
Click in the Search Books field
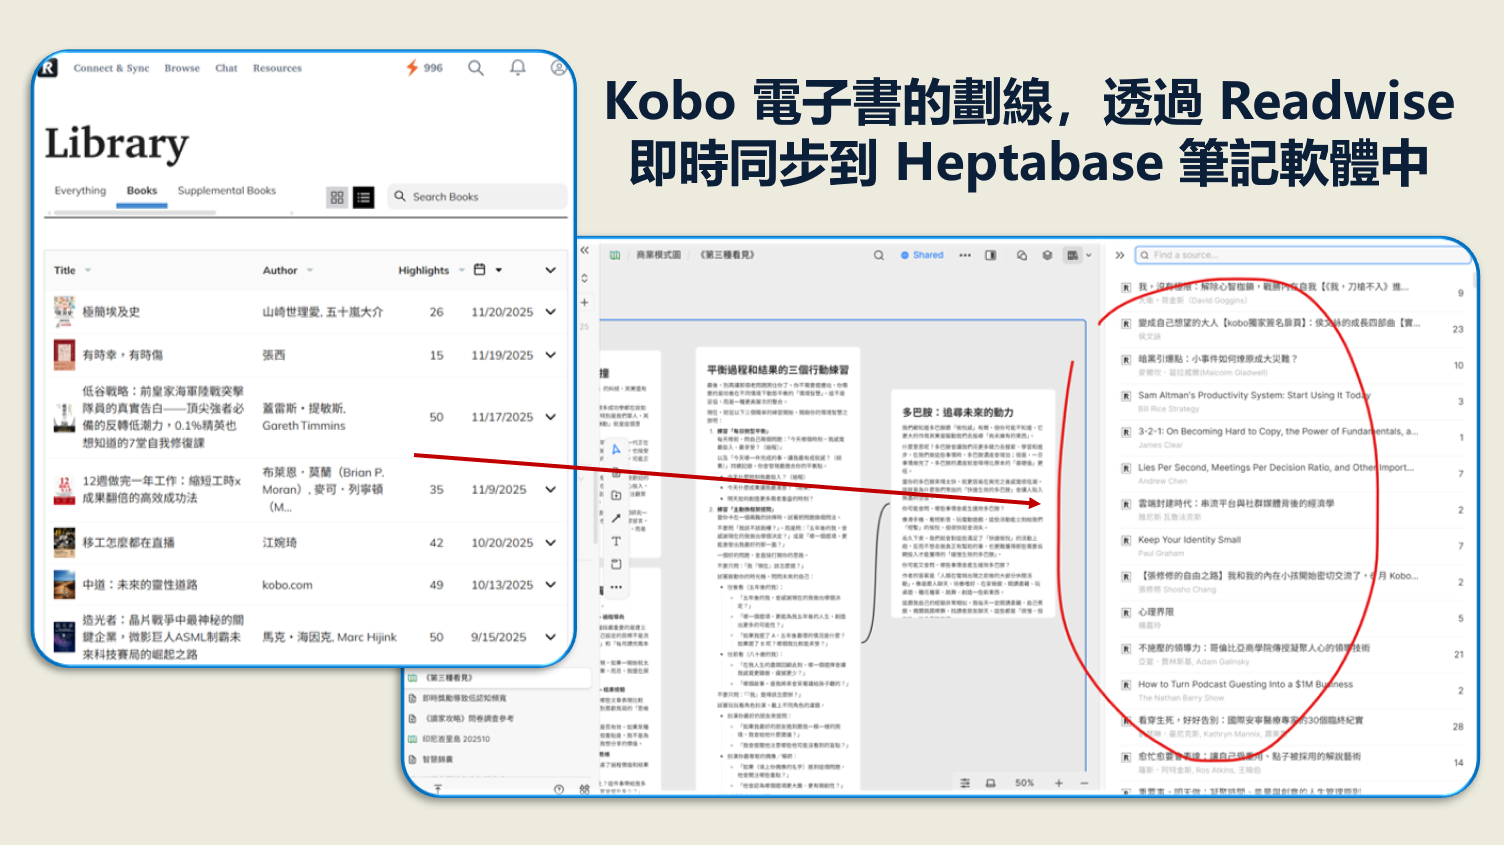click(x=478, y=197)
